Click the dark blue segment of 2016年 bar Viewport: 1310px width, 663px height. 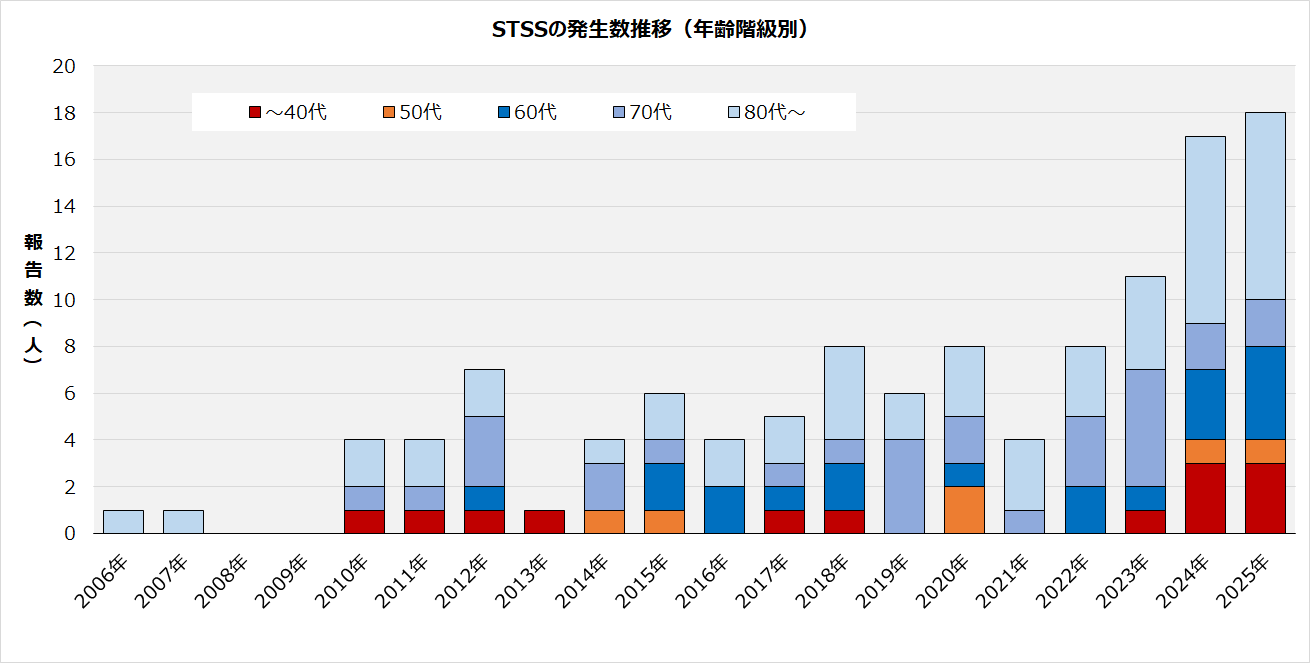(x=725, y=510)
